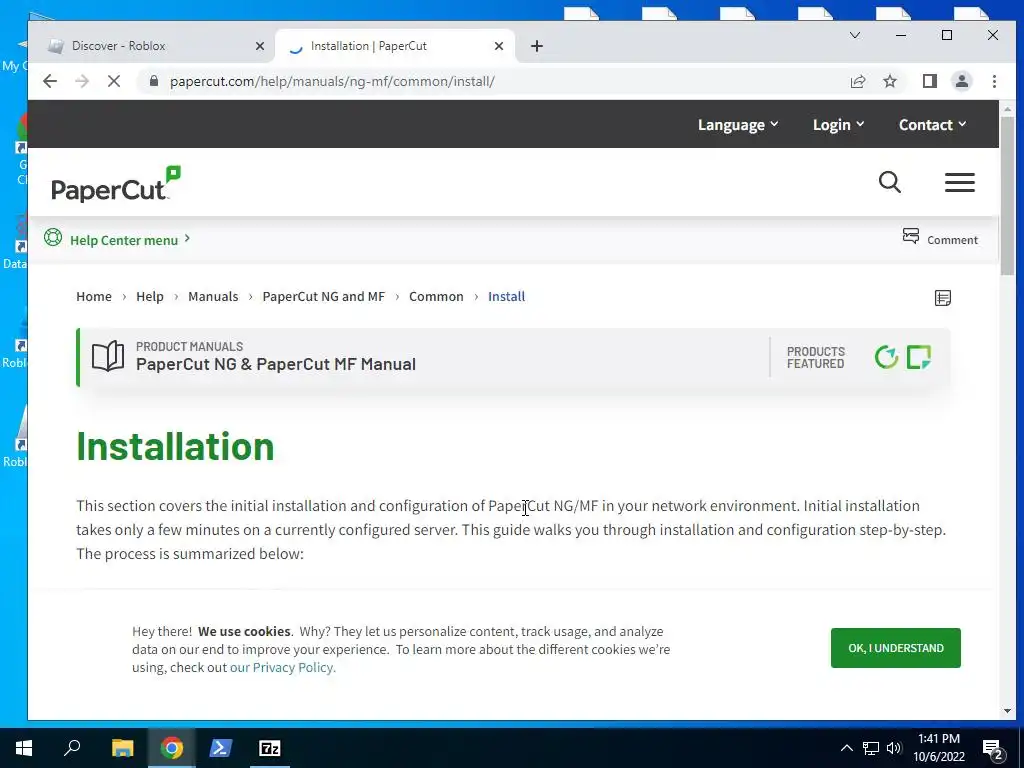Image resolution: width=1024 pixels, height=768 pixels.
Task: Select the Installation | PaperCut tab
Action: pos(395,46)
